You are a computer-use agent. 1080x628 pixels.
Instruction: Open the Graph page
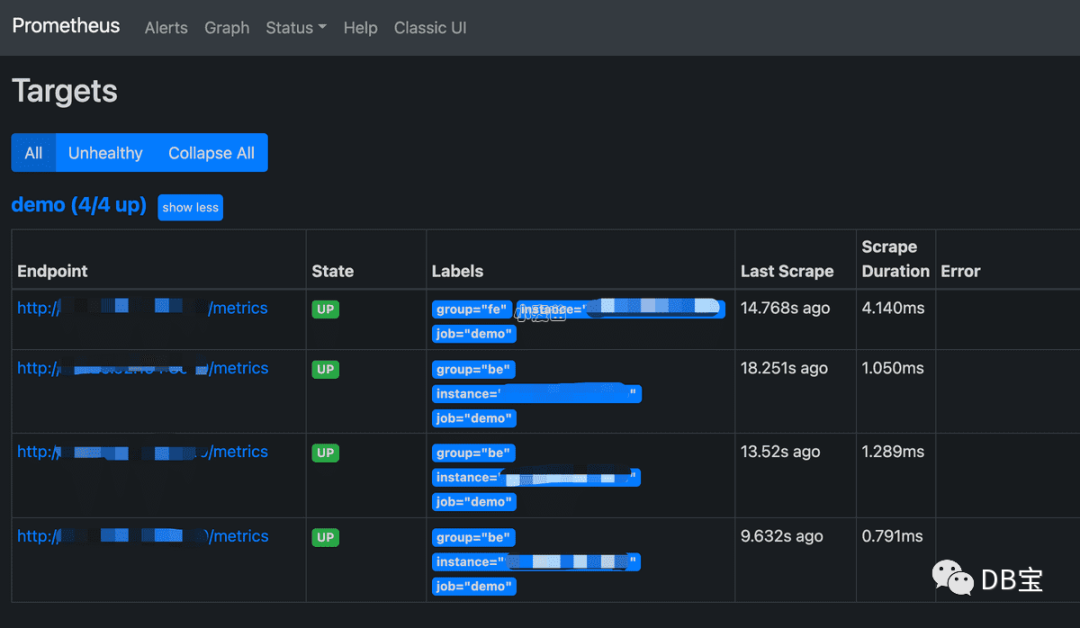tap(227, 28)
